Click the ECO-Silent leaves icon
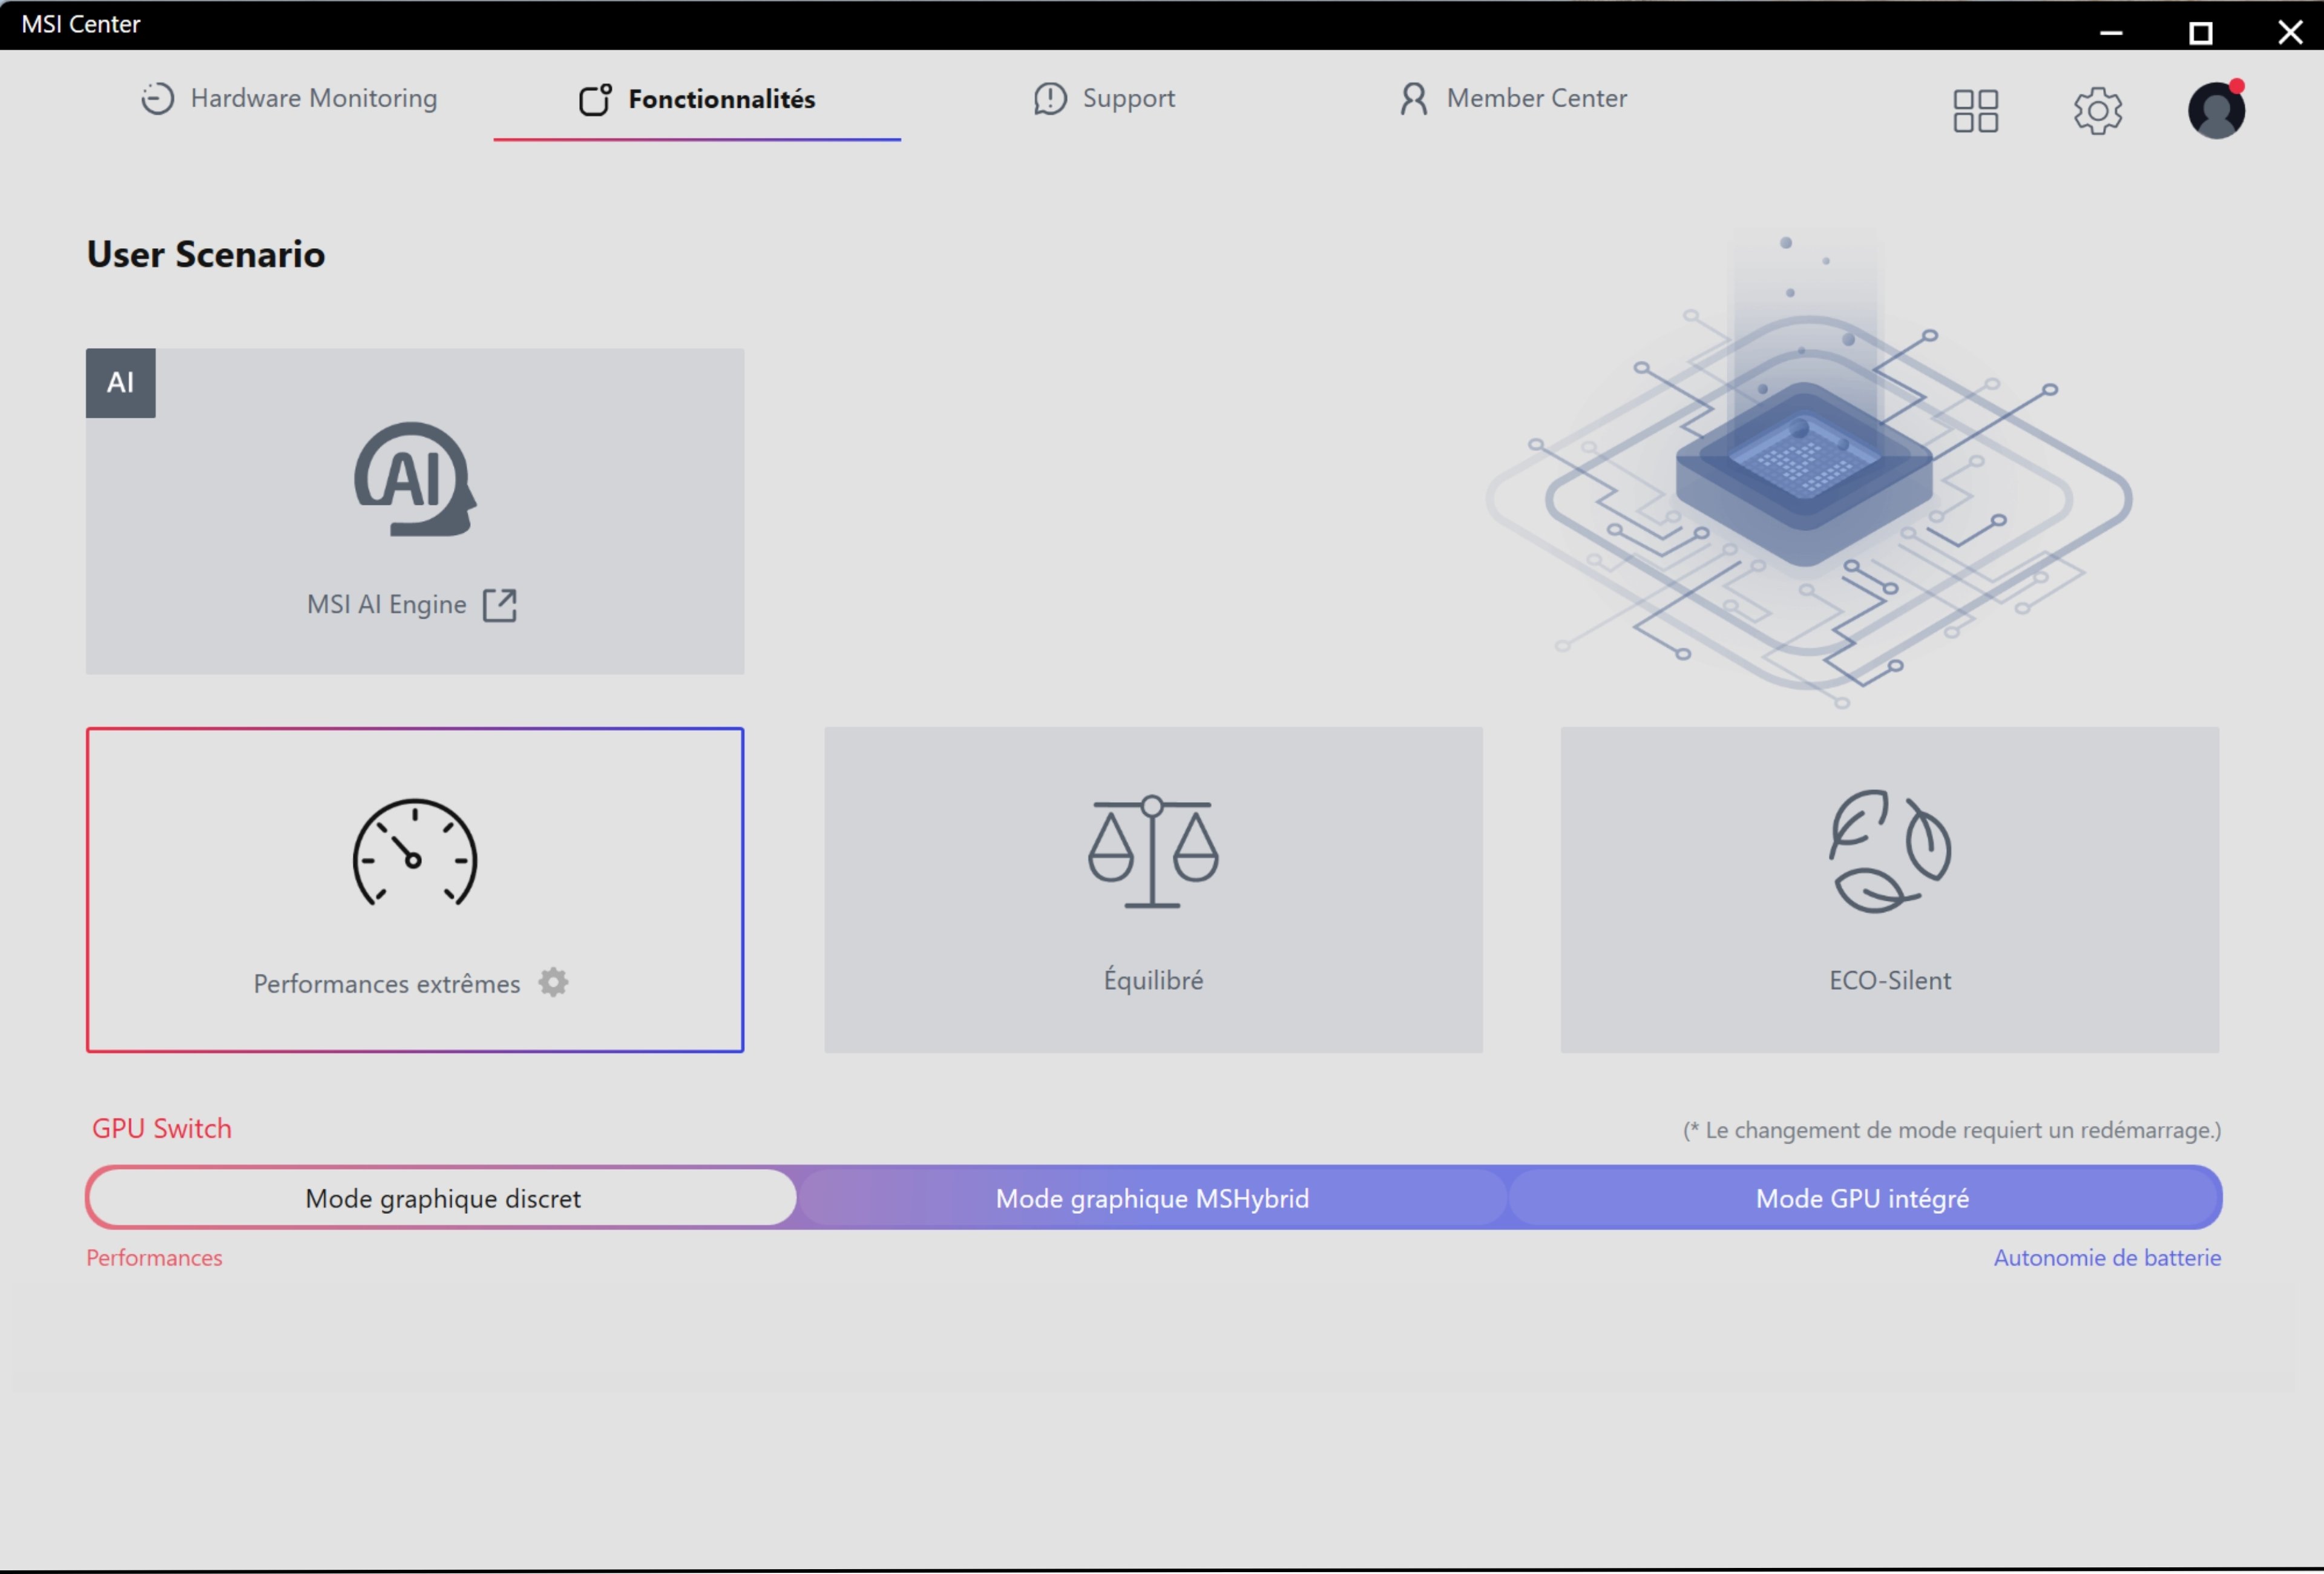2324x1574 pixels. coord(1890,851)
